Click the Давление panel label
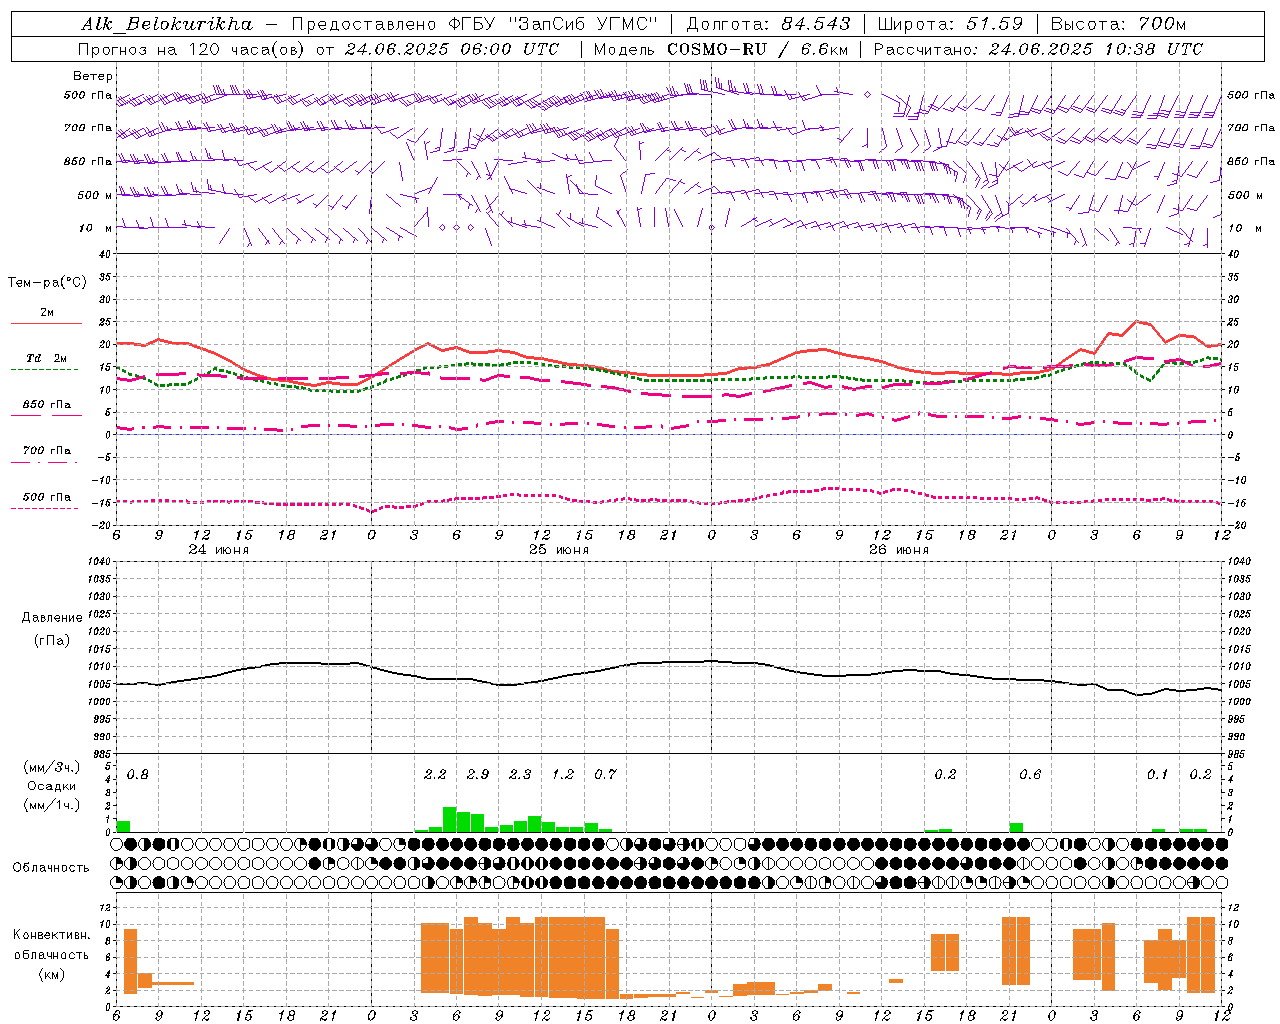This screenshot has width=1280, height=1024. tap(52, 618)
